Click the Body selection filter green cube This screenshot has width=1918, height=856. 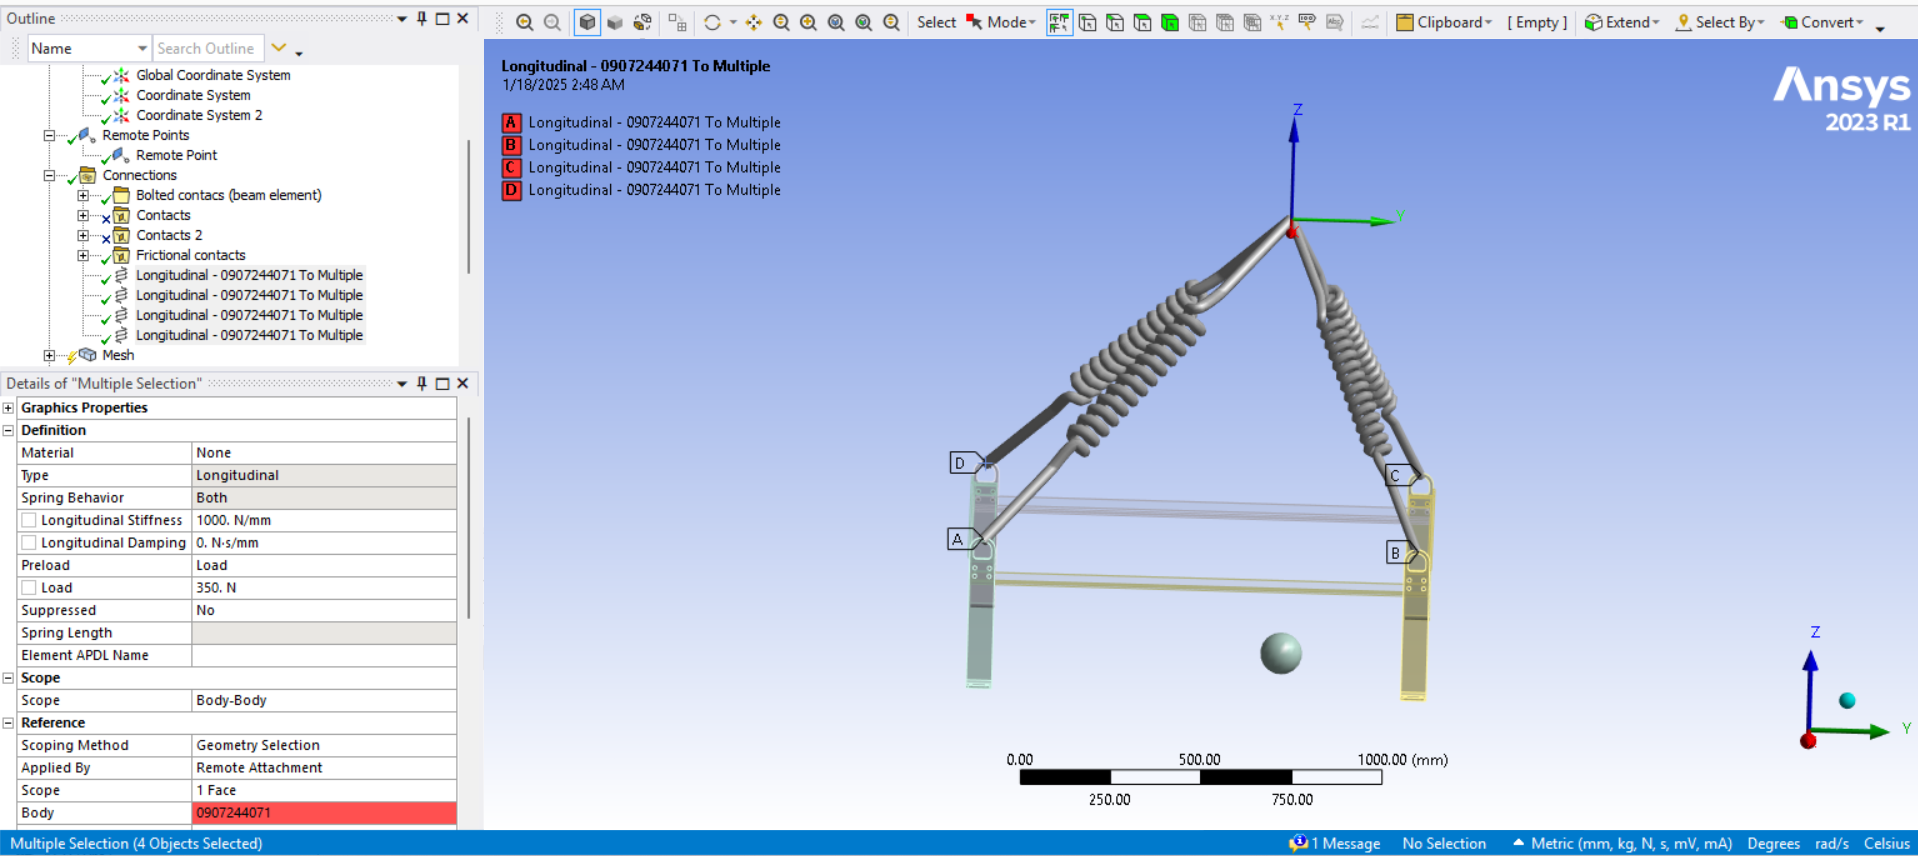click(1169, 22)
